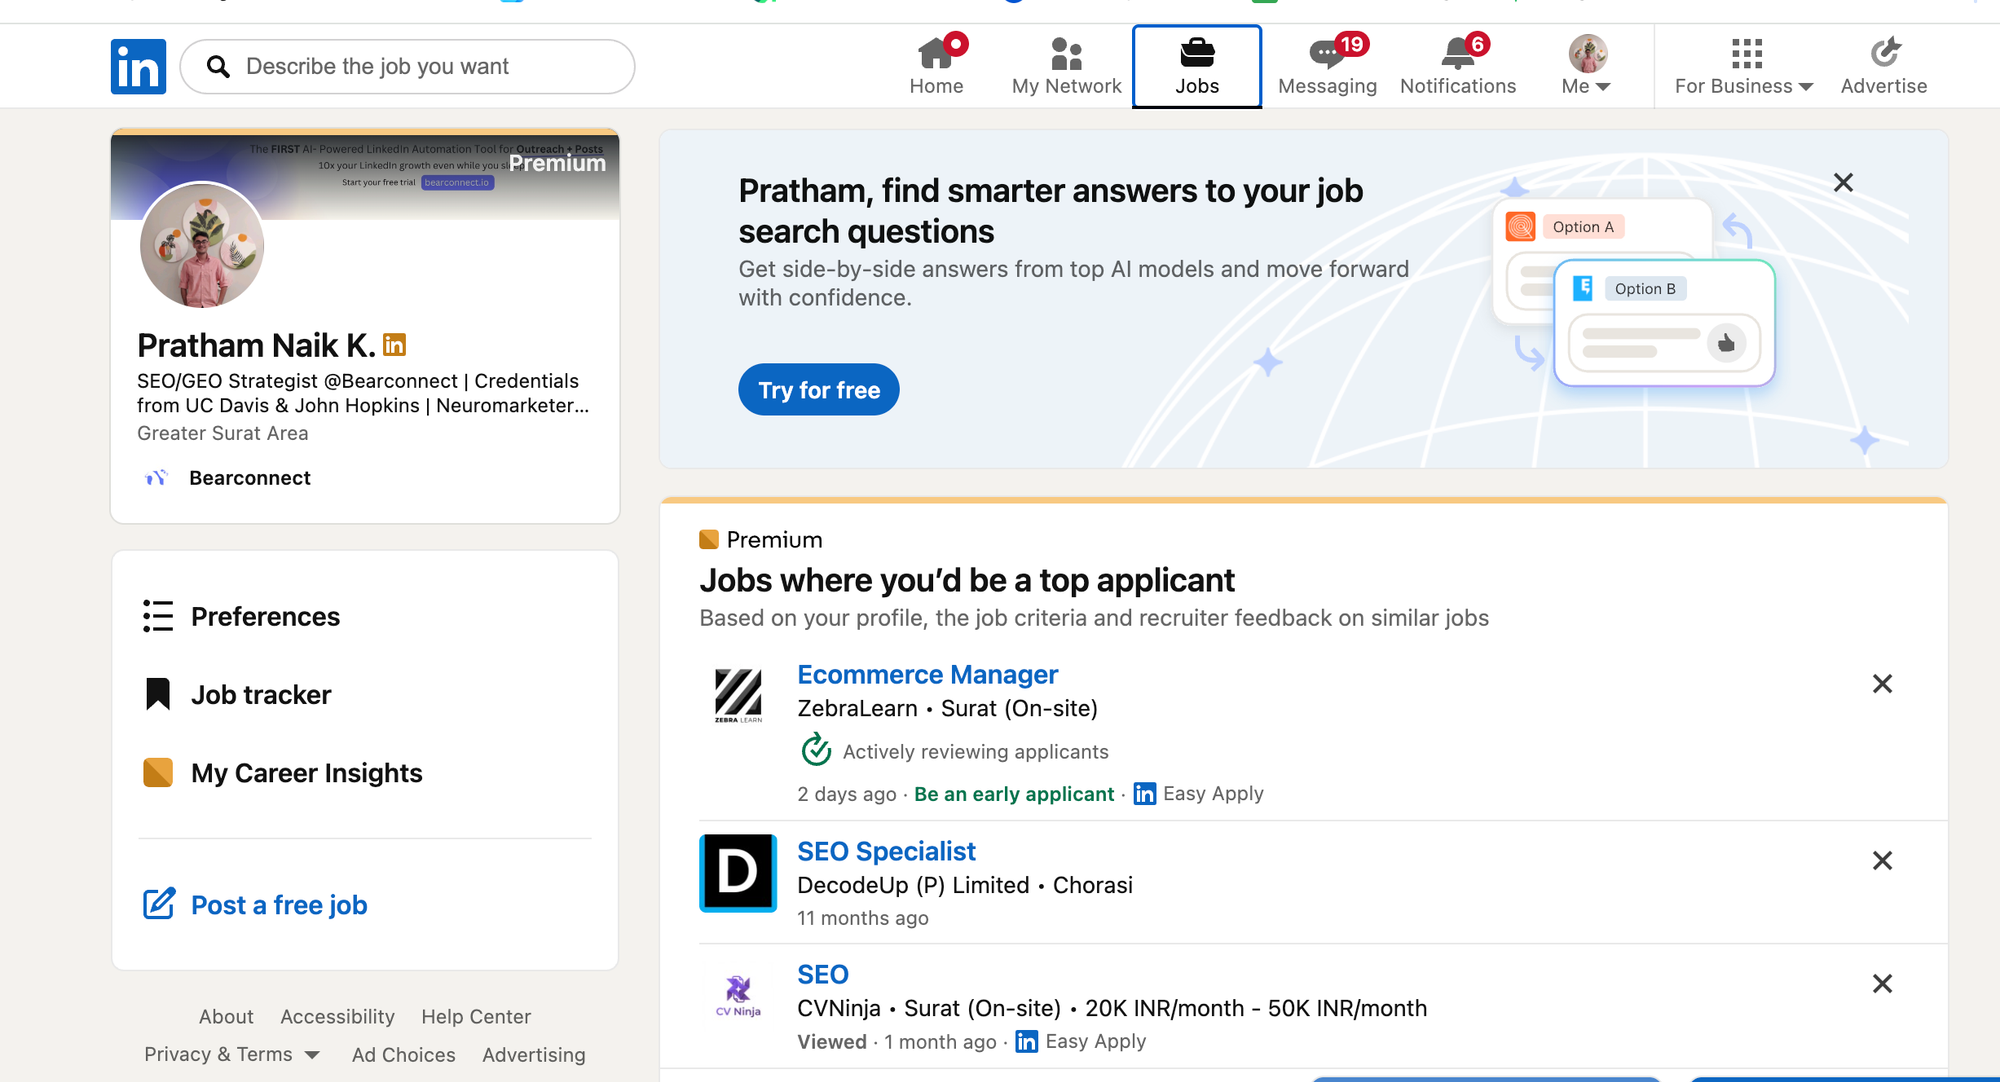Click the Premium icon above top applicant jobs

pos(709,539)
